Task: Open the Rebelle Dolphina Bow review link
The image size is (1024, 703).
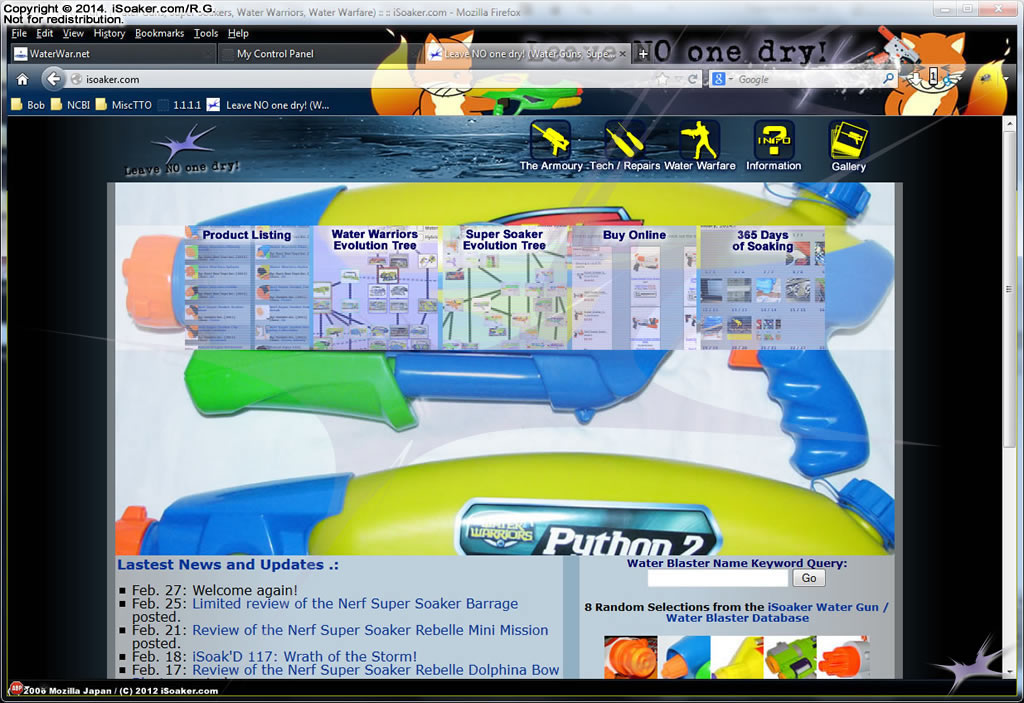Action: (x=376, y=670)
